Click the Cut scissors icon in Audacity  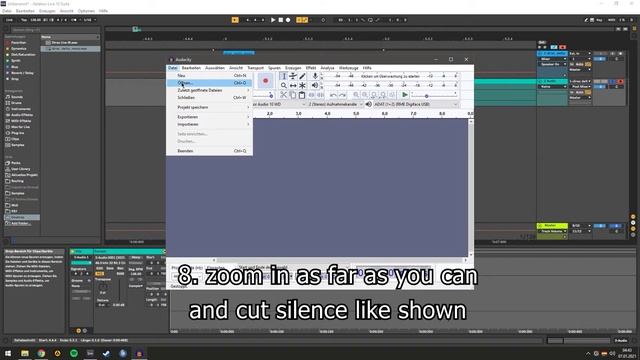click(284, 95)
